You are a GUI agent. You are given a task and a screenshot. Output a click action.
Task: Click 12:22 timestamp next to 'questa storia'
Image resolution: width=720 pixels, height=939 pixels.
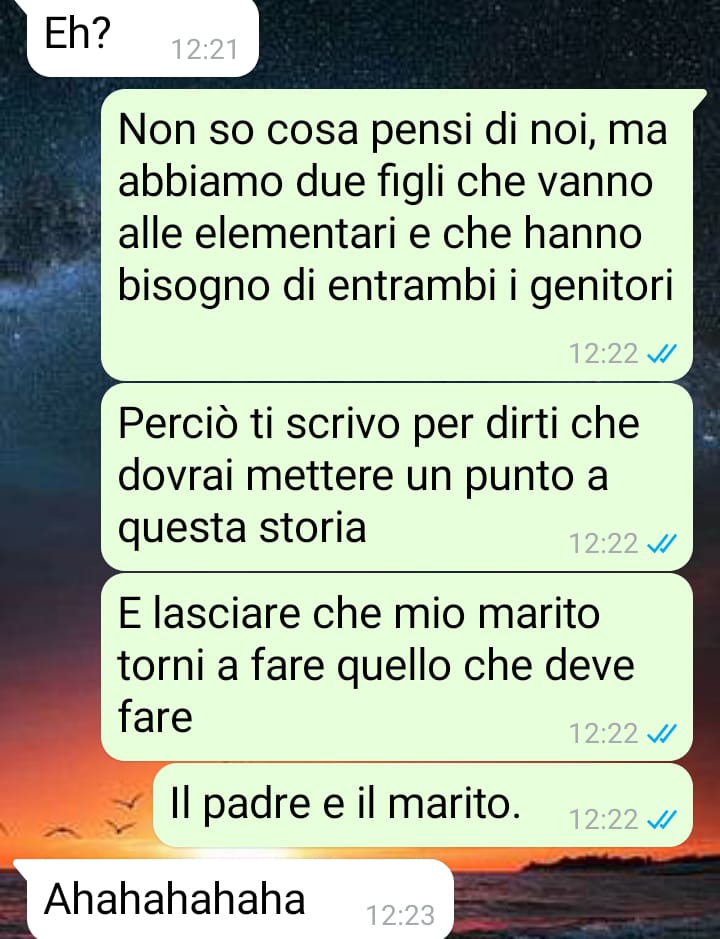coord(603,544)
